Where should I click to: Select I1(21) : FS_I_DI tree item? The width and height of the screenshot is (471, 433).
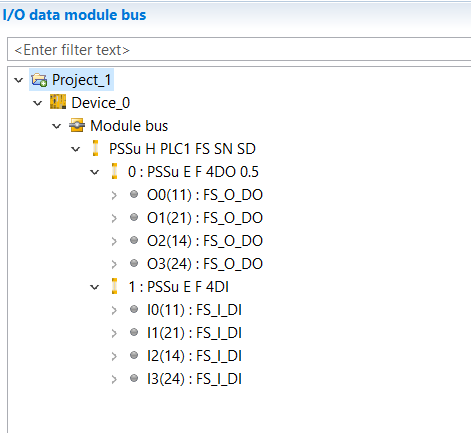194,333
